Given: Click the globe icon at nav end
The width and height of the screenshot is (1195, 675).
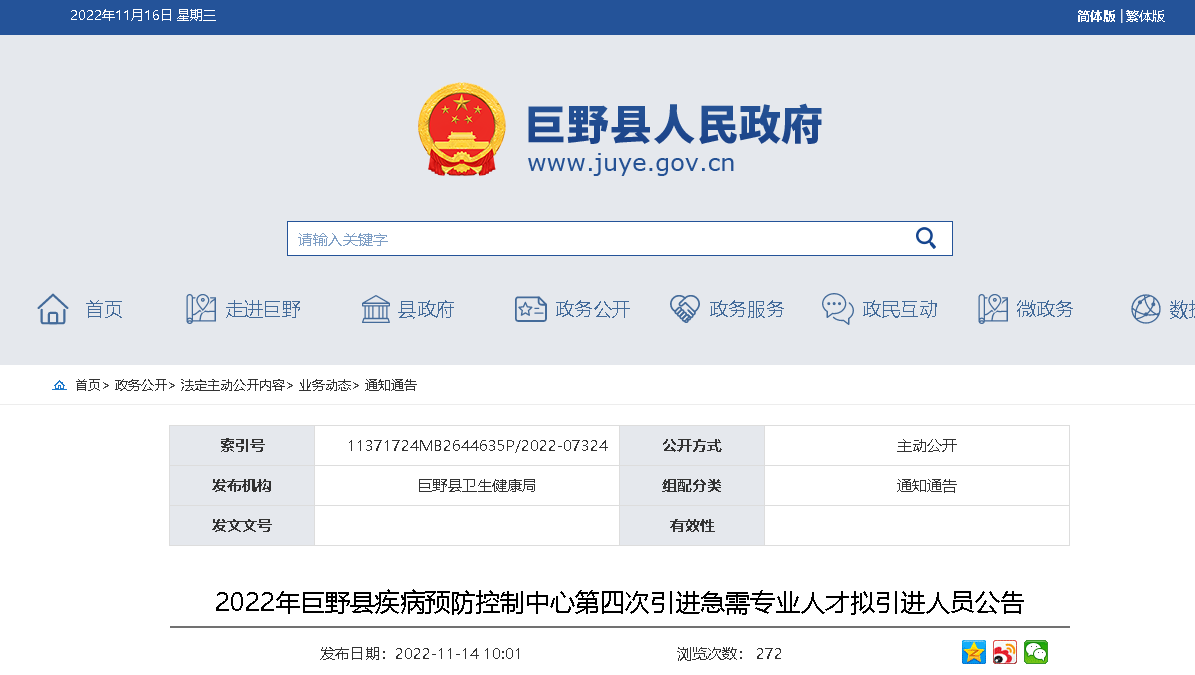Looking at the screenshot, I should tap(1145, 309).
